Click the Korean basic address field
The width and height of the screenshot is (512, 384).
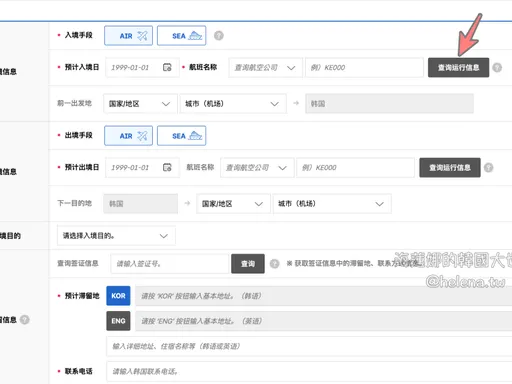tap(323, 296)
